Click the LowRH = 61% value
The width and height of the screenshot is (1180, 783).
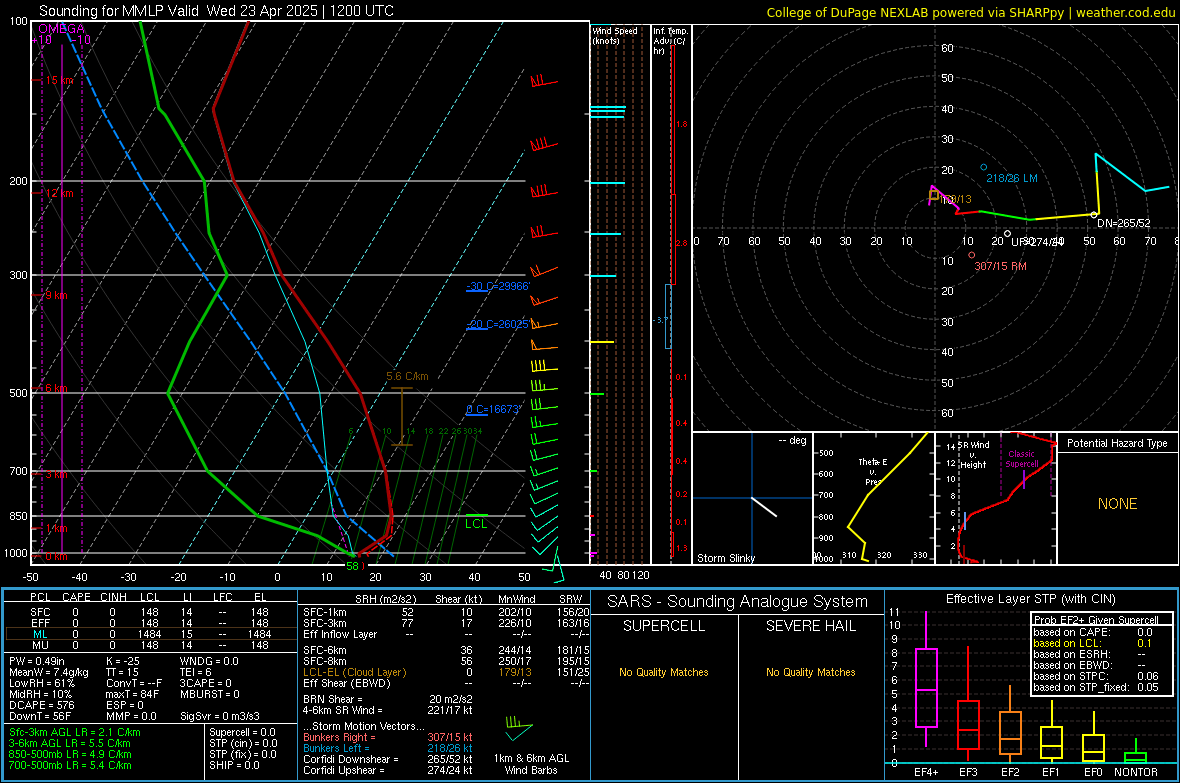pos(42,683)
